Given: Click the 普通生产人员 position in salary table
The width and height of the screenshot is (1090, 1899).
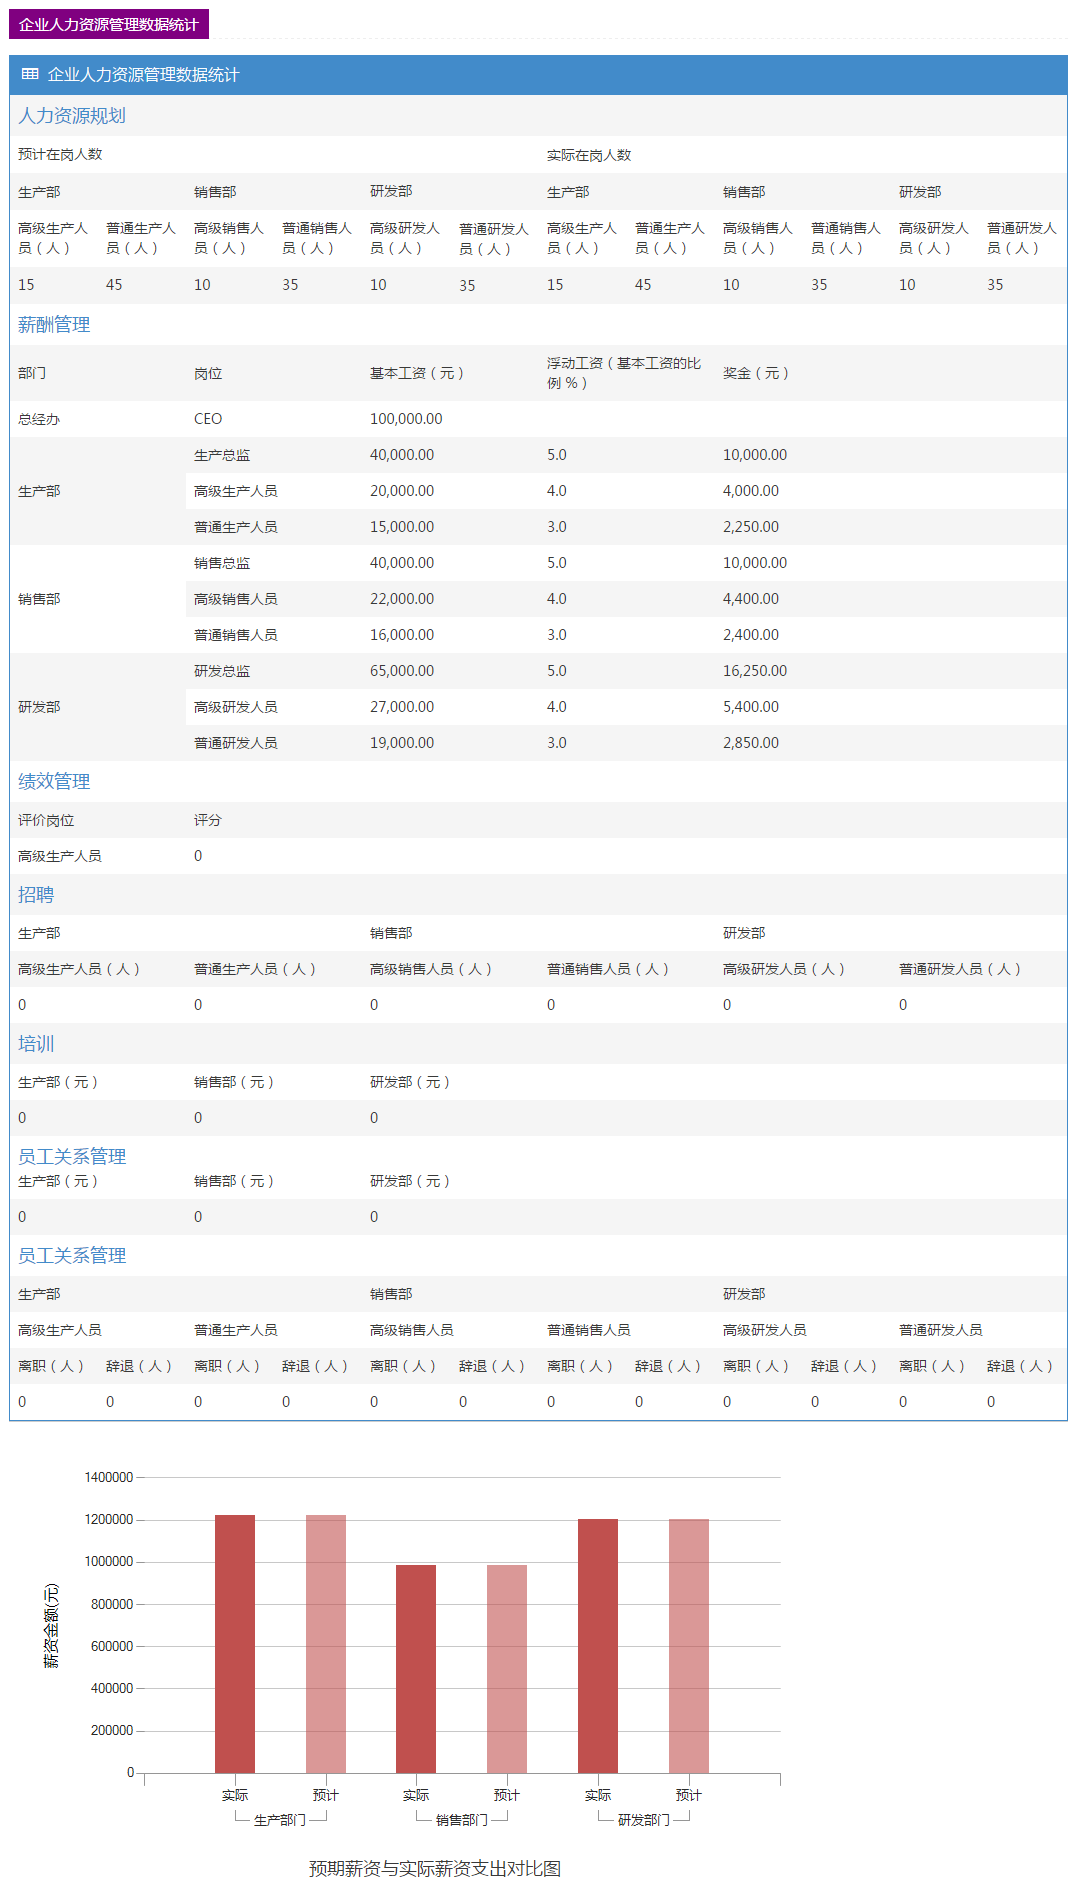Looking at the screenshot, I should (236, 527).
